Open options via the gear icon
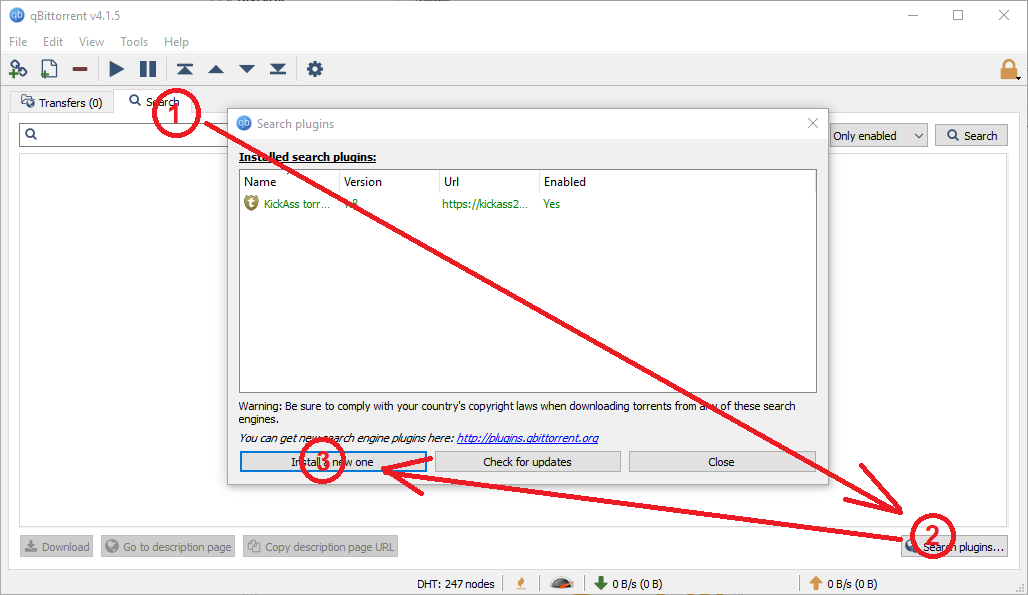Viewport: 1028px width, 595px height. (x=315, y=69)
